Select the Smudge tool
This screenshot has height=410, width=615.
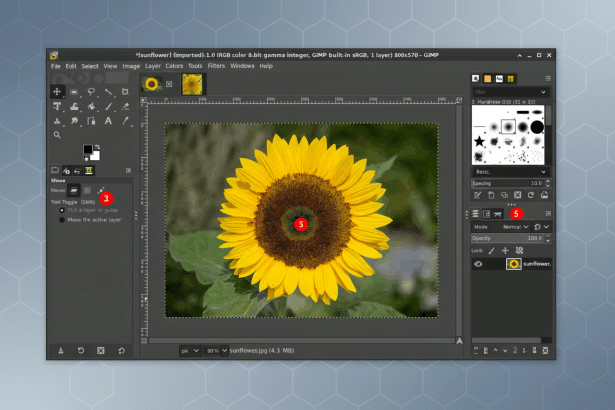click(74, 121)
